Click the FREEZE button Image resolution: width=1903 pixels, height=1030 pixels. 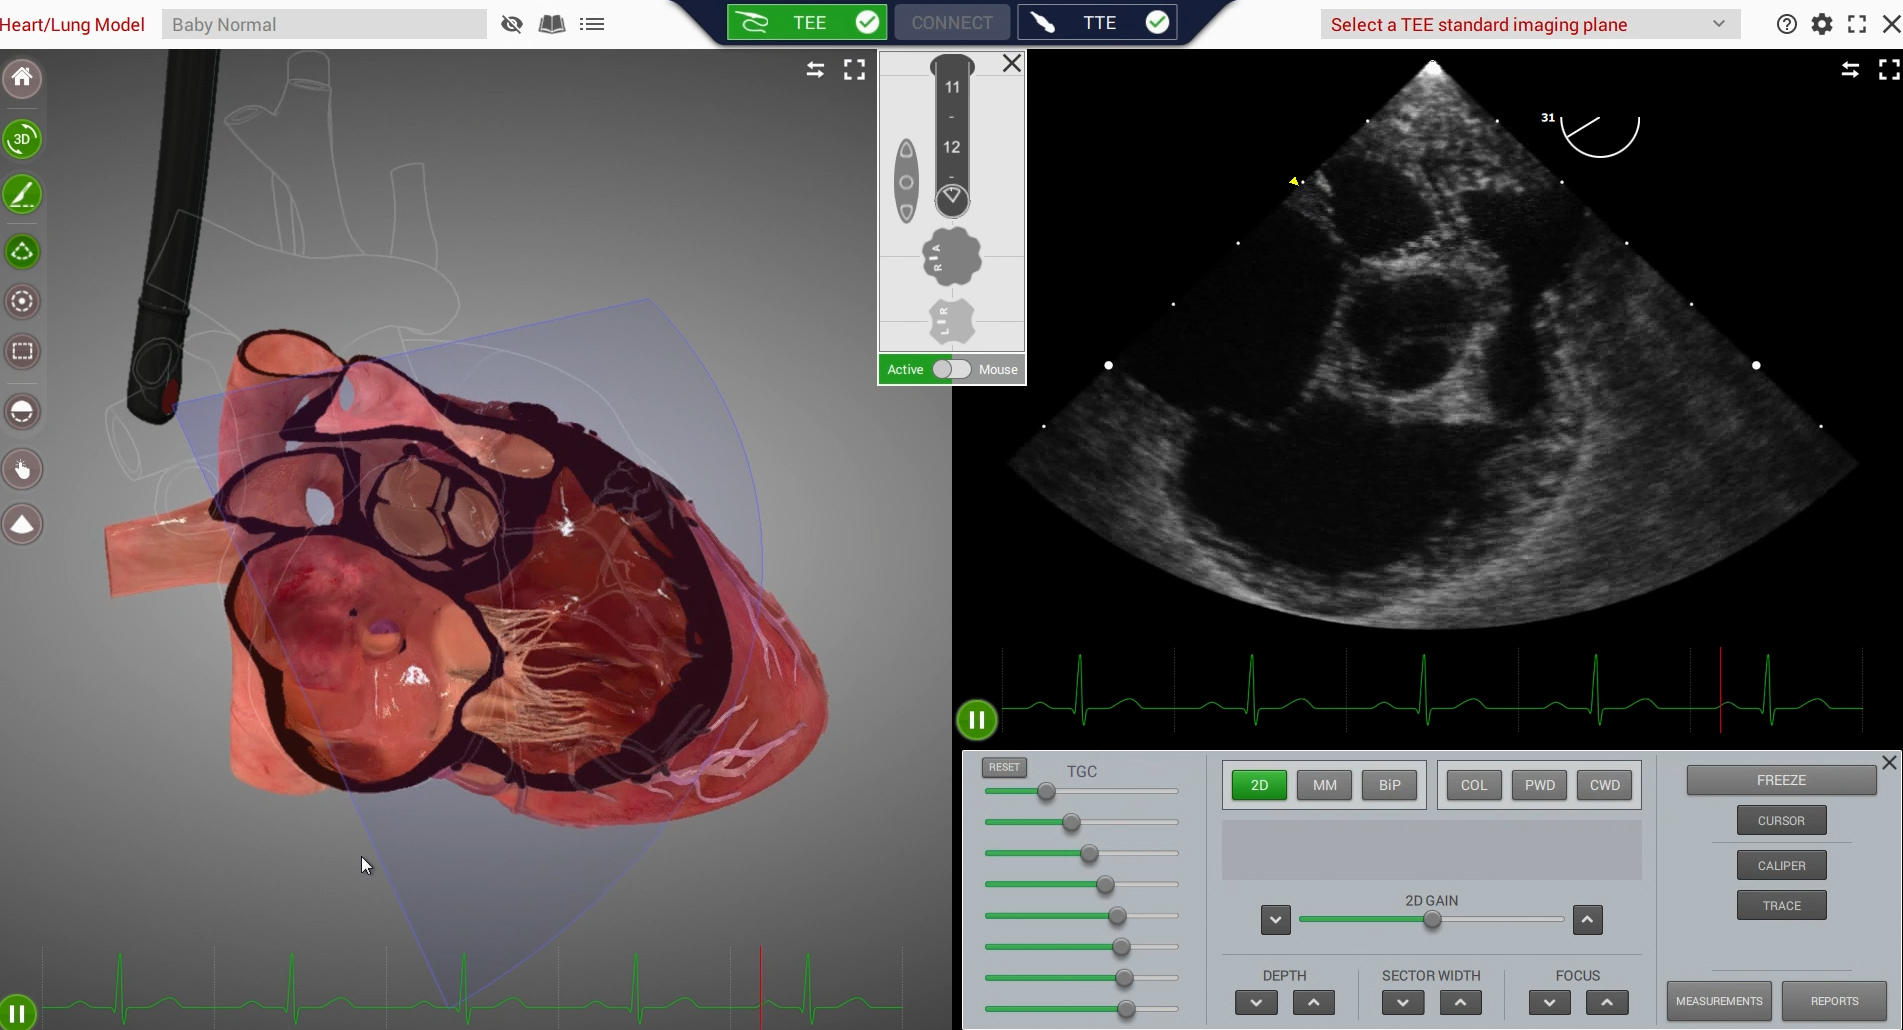point(1781,780)
